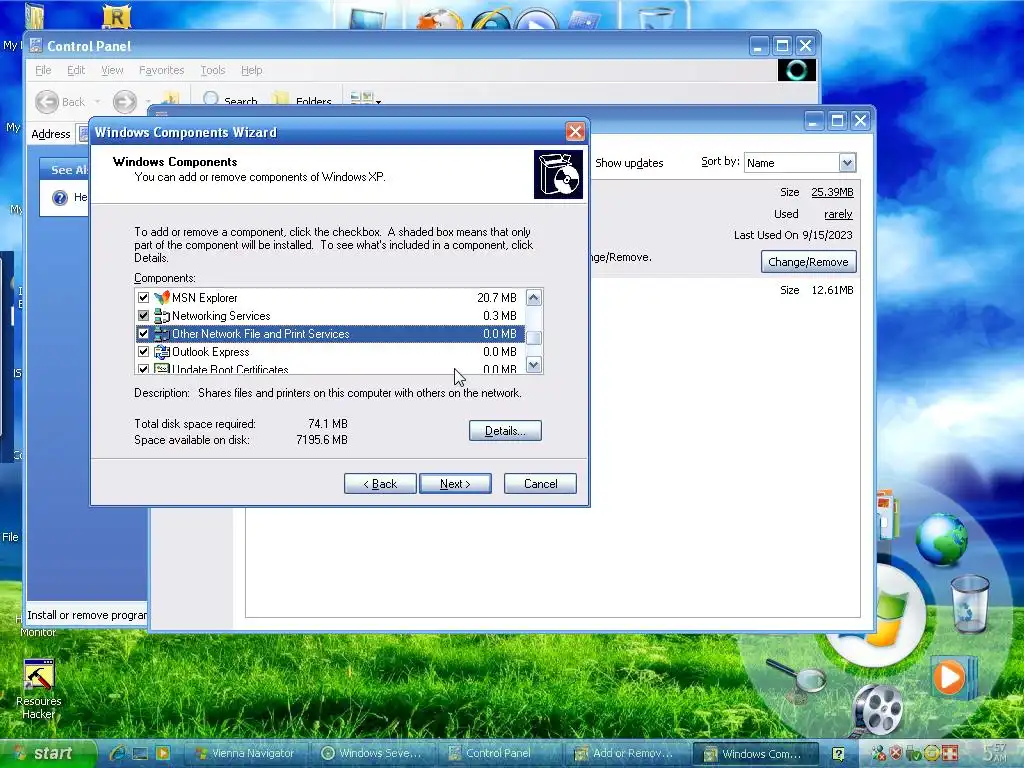Screen dimensions: 1024x768
Task: Click the Update Root Certificates icon
Action: coord(161,369)
